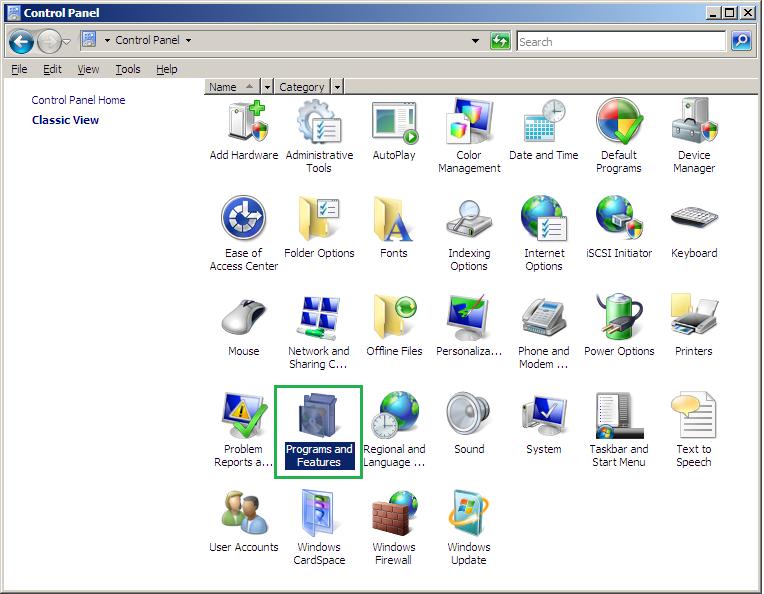This screenshot has width=764, height=594.
Task: Click the green refresh button
Action: point(500,41)
